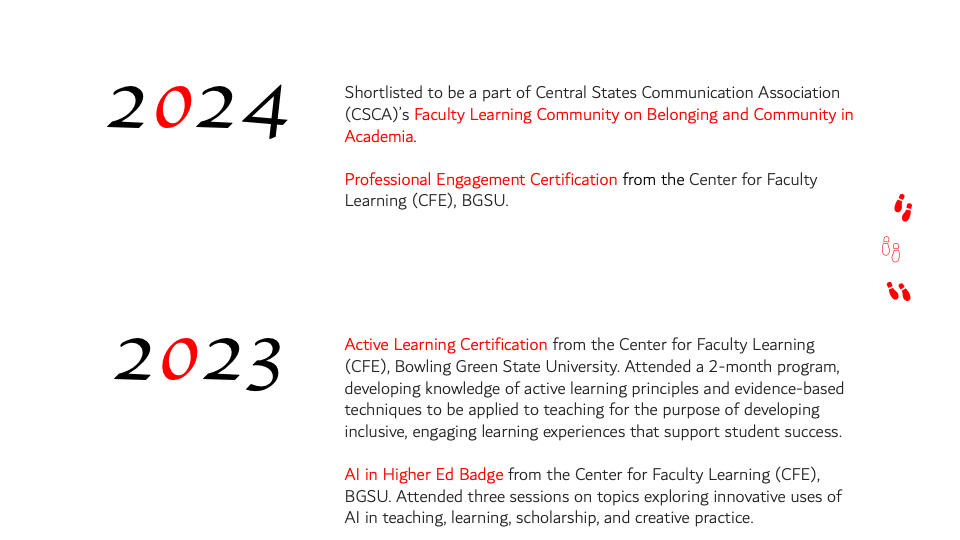The image size is (960, 540).
Task: Click the top solid red footprints icon
Action: coord(903,208)
